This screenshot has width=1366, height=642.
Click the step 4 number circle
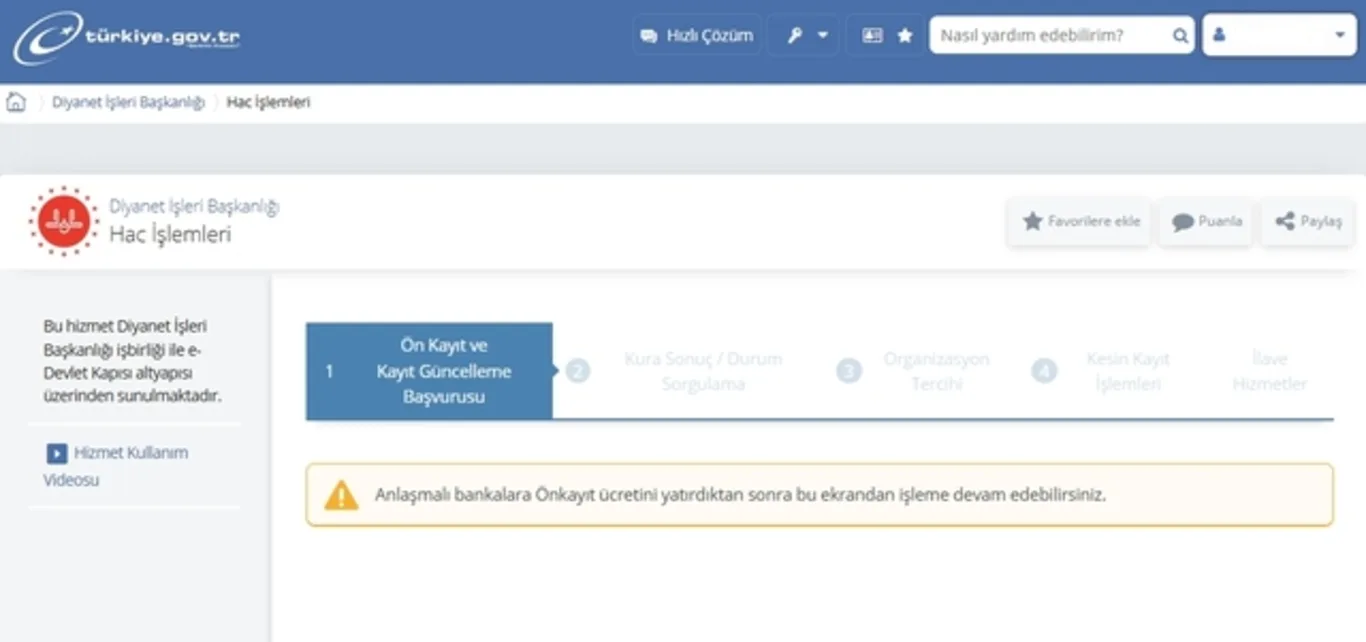click(1044, 371)
